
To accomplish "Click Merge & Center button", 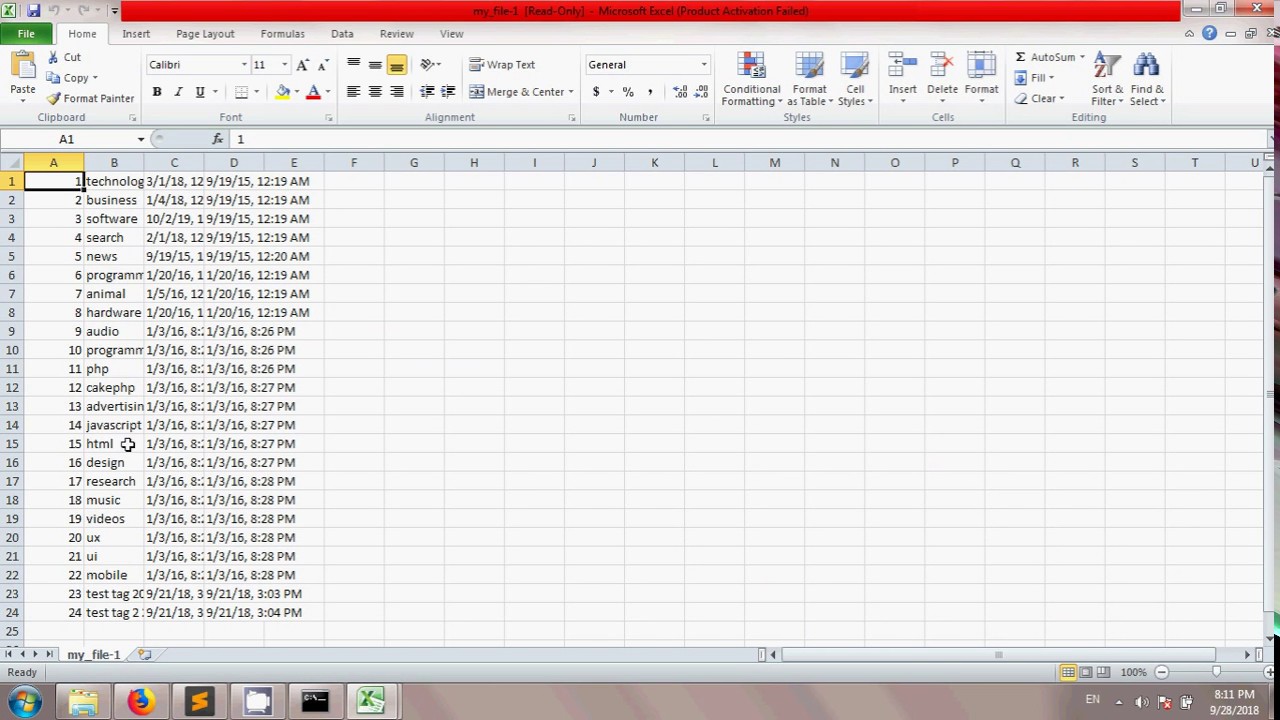I will pyautogui.click(x=517, y=92).
